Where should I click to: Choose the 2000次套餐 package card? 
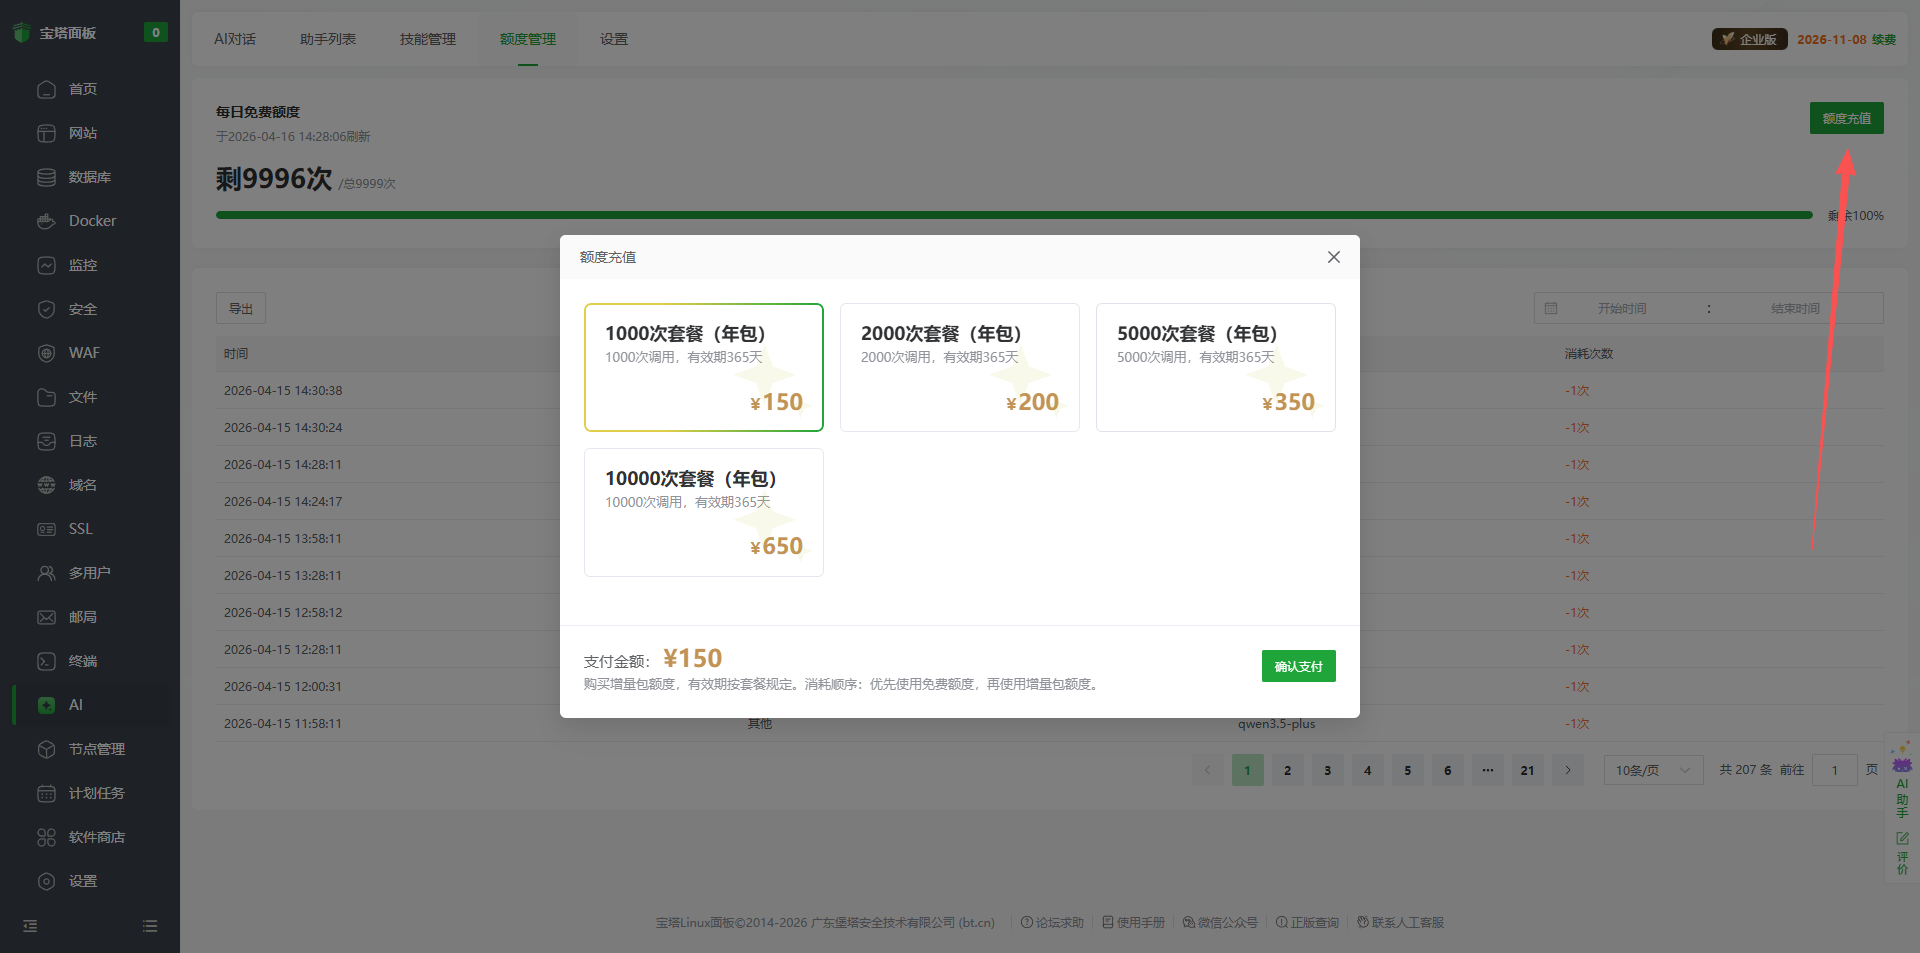959,367
